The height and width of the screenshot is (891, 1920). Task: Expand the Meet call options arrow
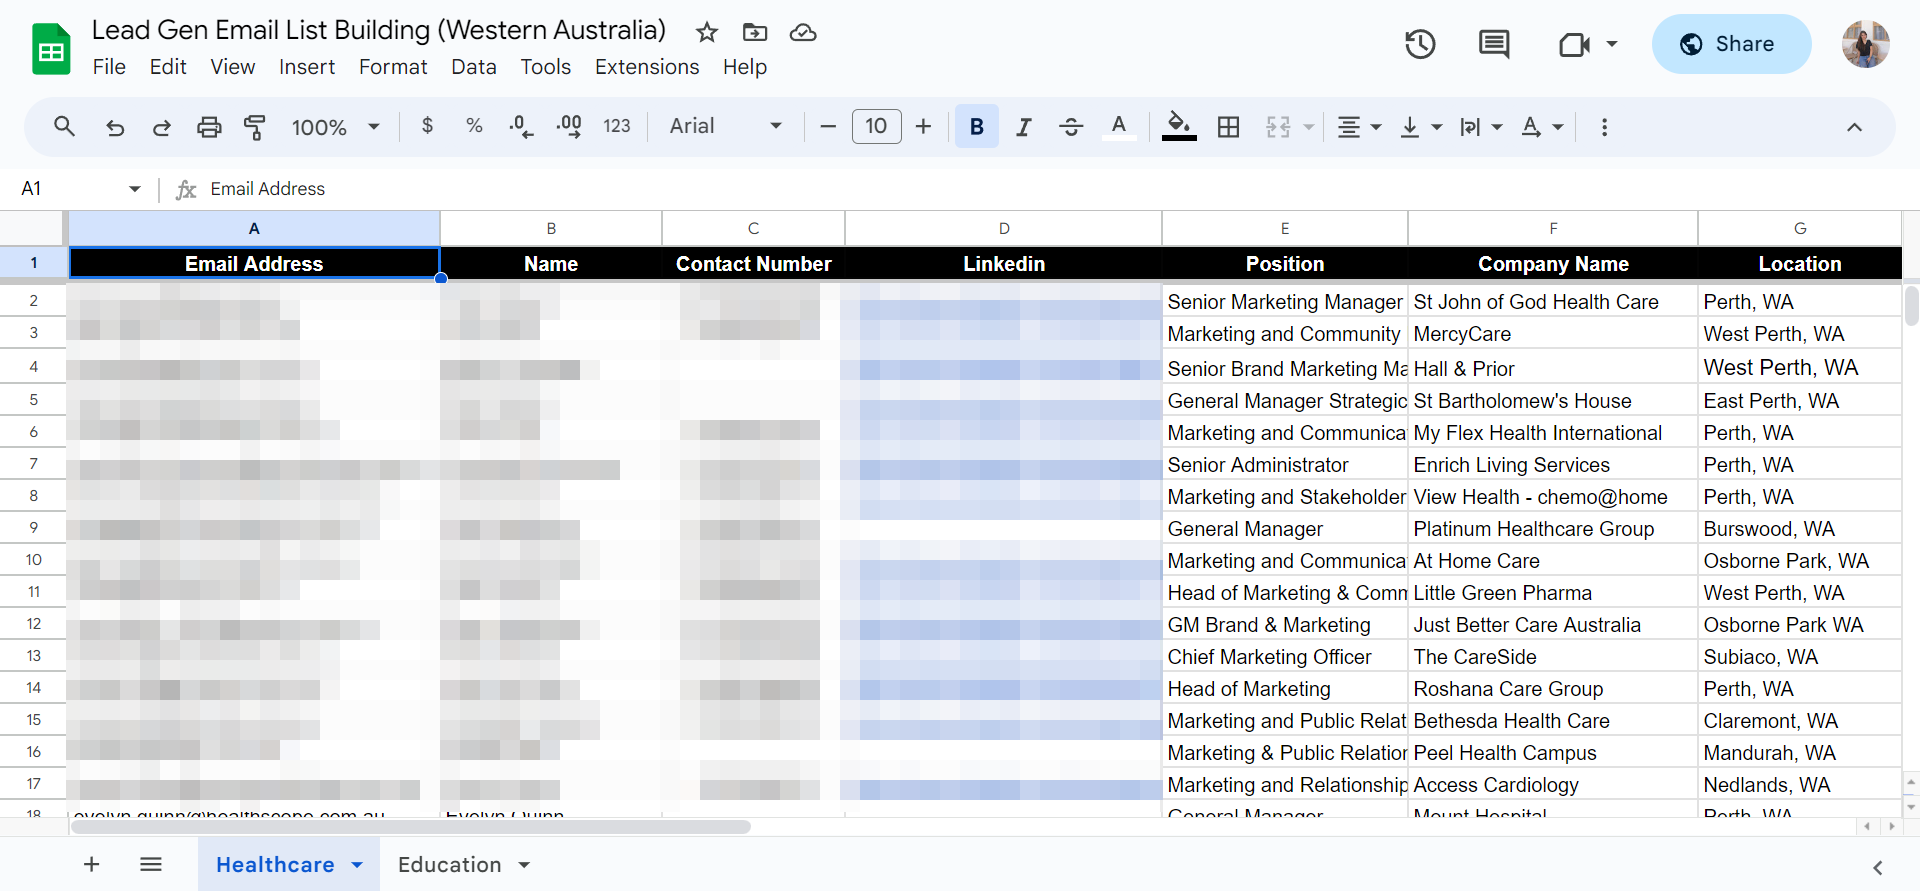pos(1612,44)
